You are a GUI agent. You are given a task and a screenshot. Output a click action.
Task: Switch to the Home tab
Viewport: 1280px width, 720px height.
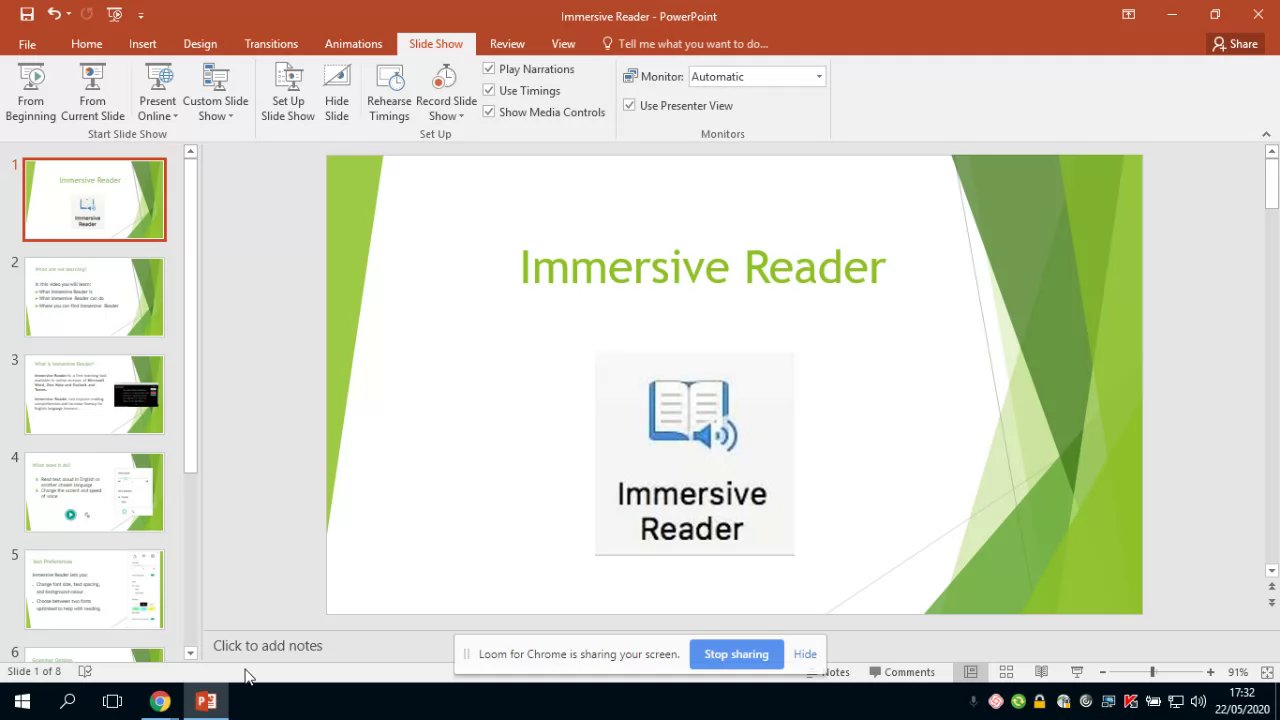click(86, 44)
